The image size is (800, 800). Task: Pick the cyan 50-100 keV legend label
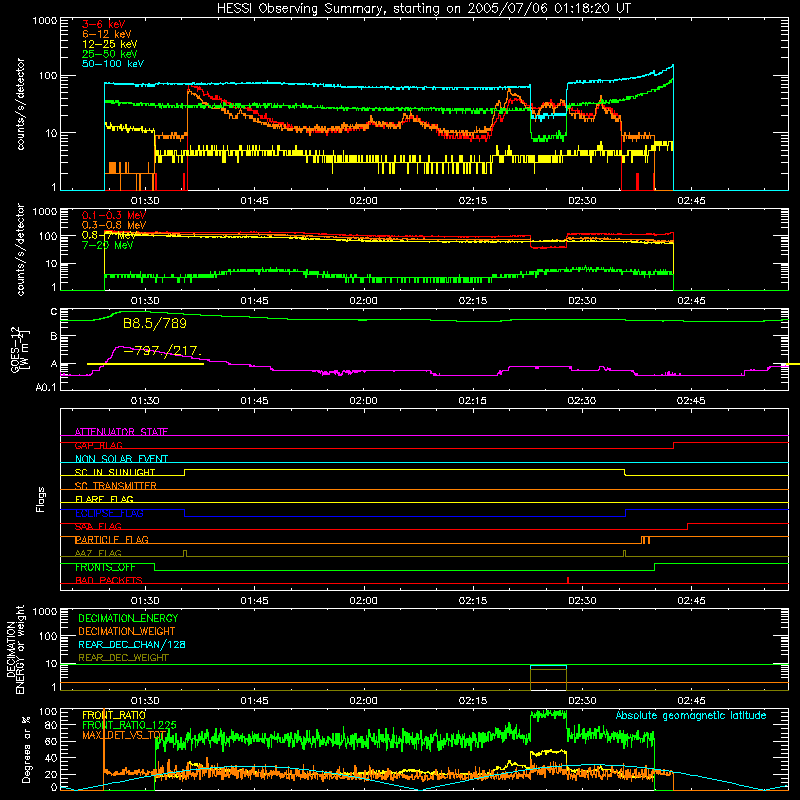[113, 64]
